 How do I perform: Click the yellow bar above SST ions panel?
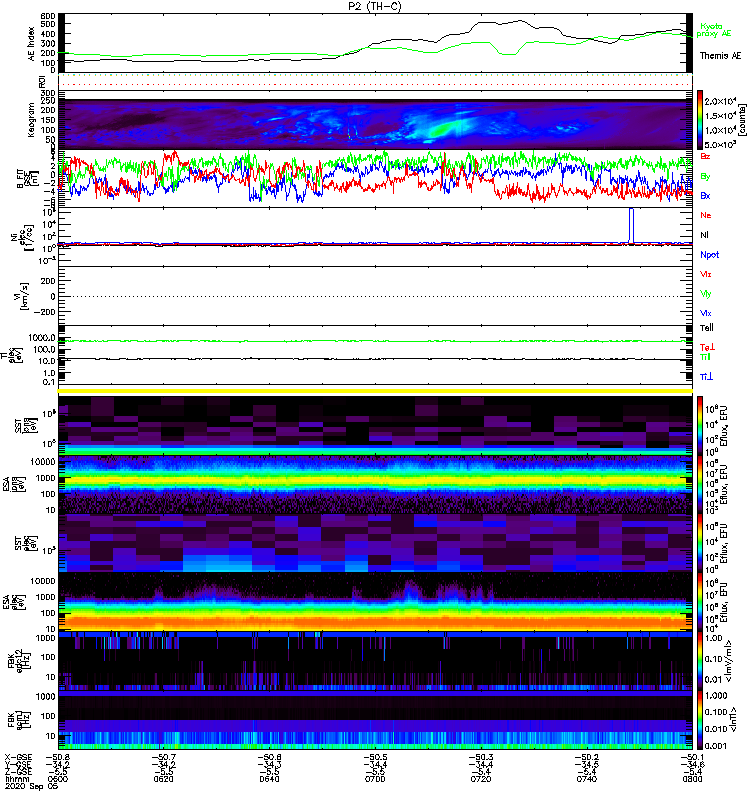[x=375, y=391]
